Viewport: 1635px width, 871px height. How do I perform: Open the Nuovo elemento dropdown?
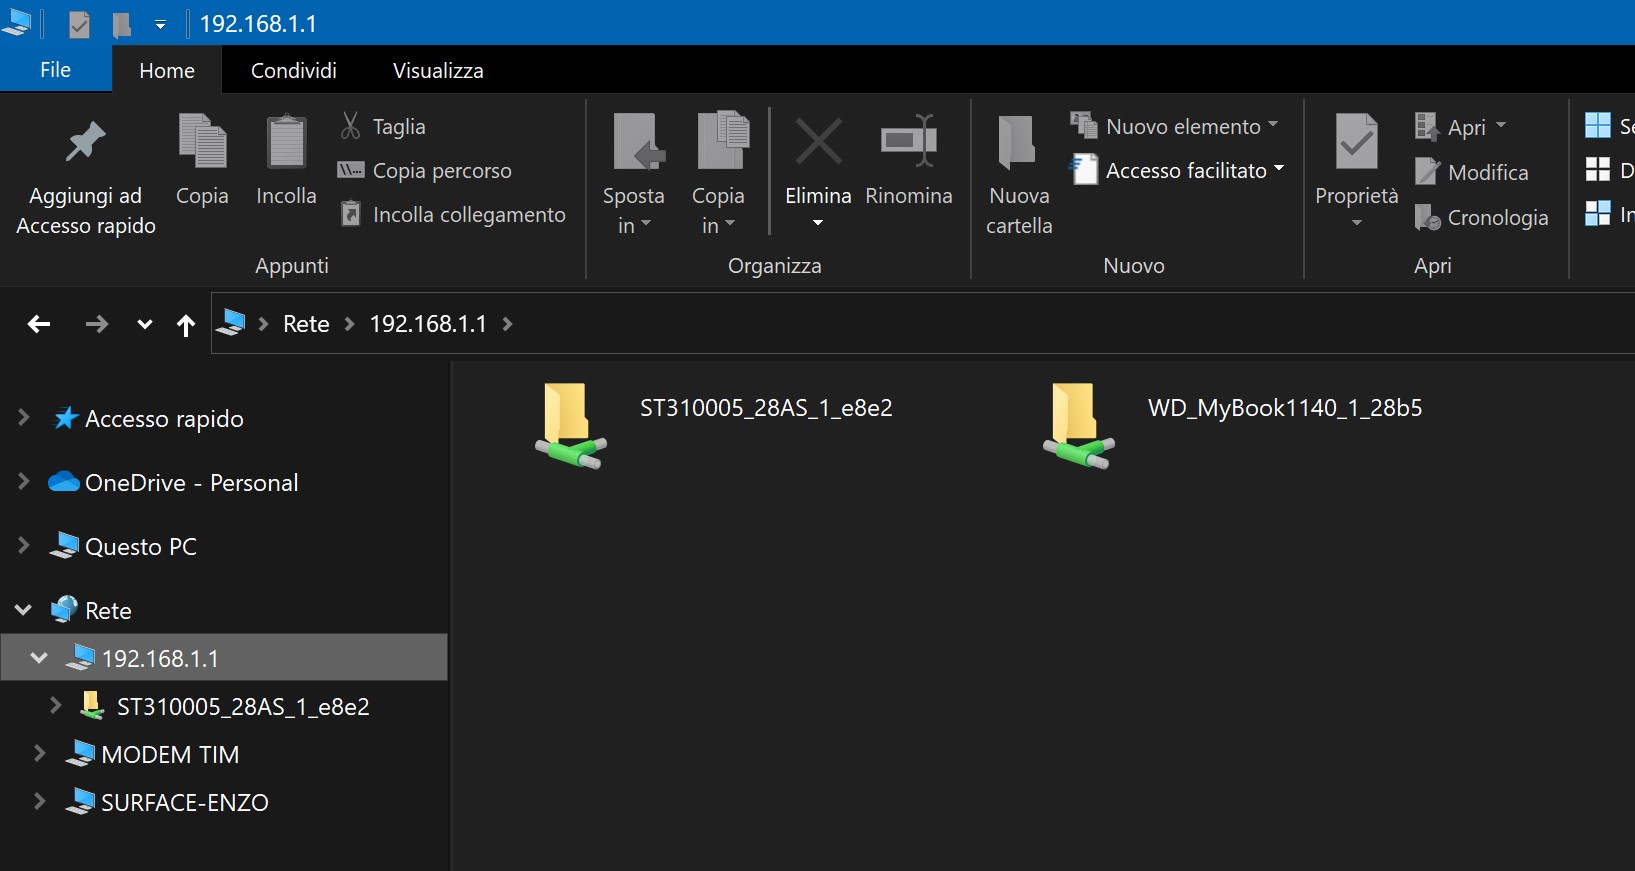[x=1174, y=126]
